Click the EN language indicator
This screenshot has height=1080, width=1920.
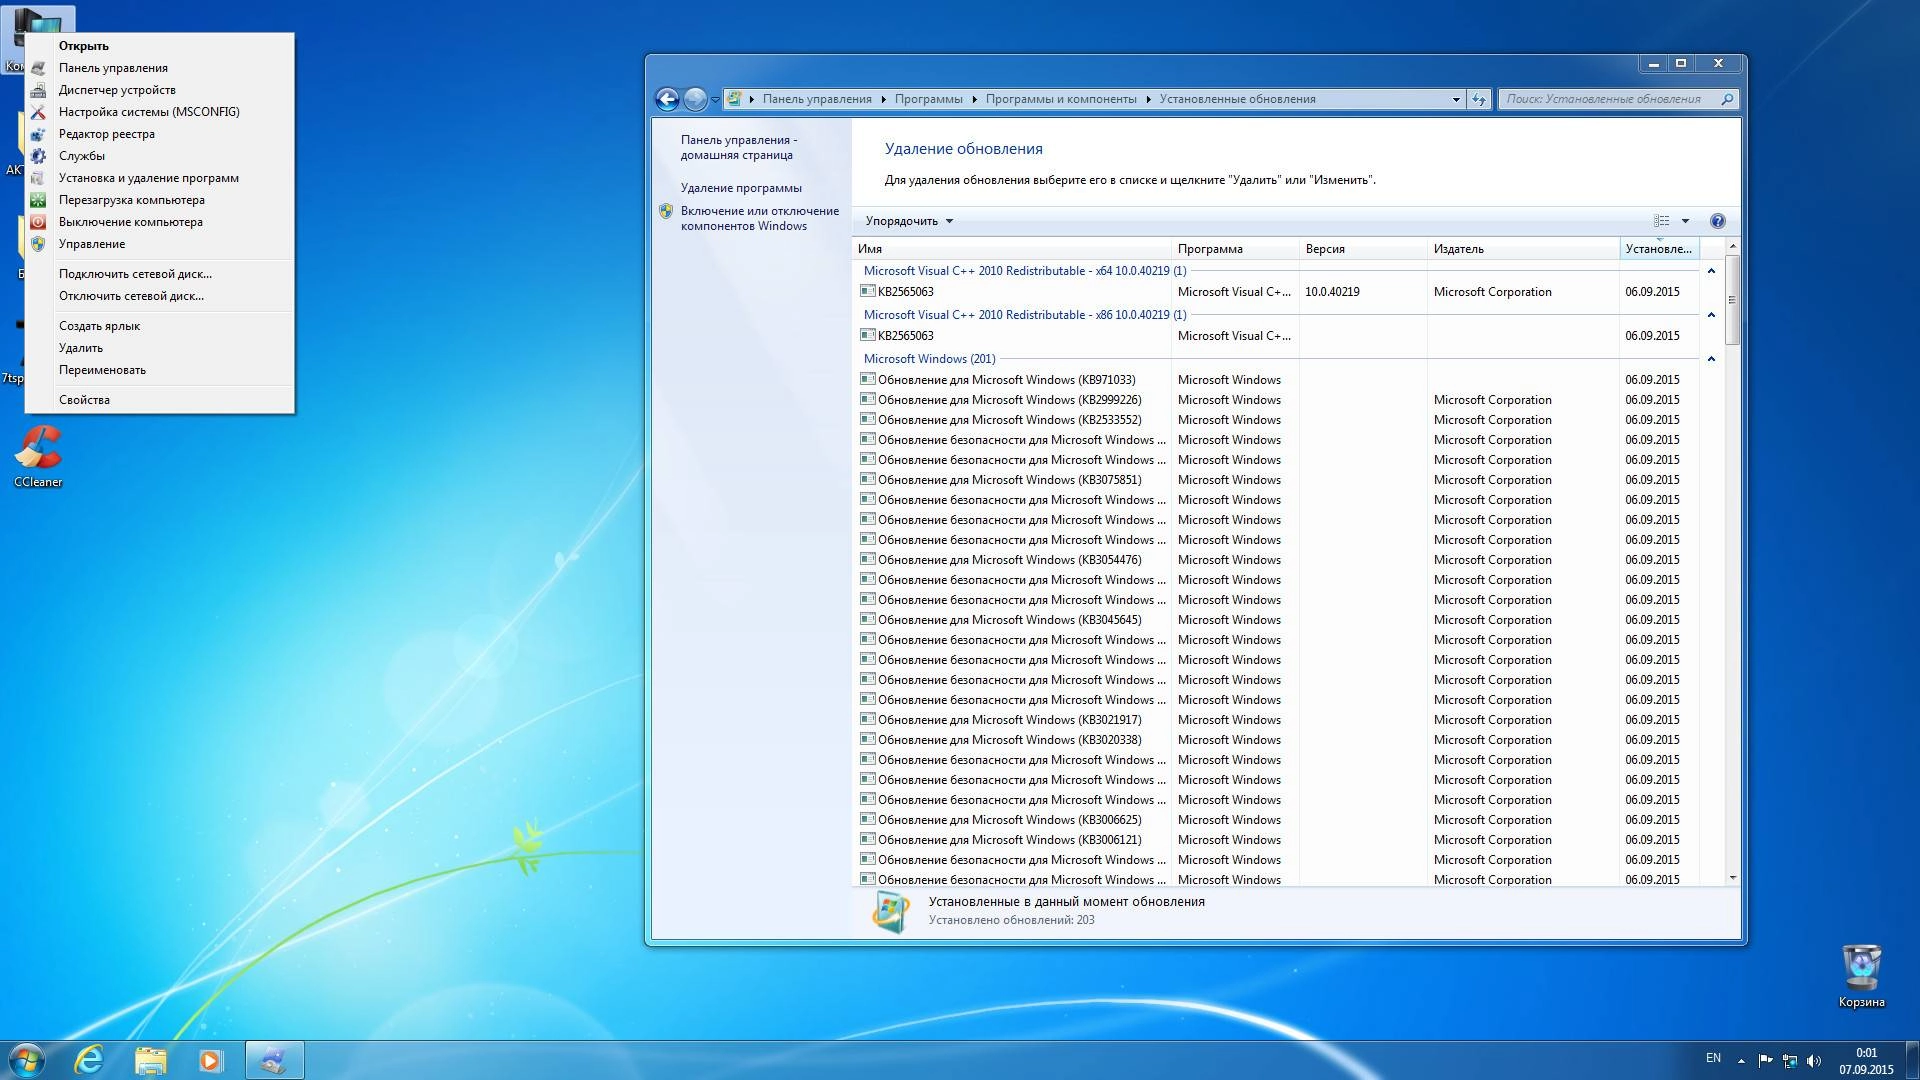pyautogui.click(x=1713, y=1058)
